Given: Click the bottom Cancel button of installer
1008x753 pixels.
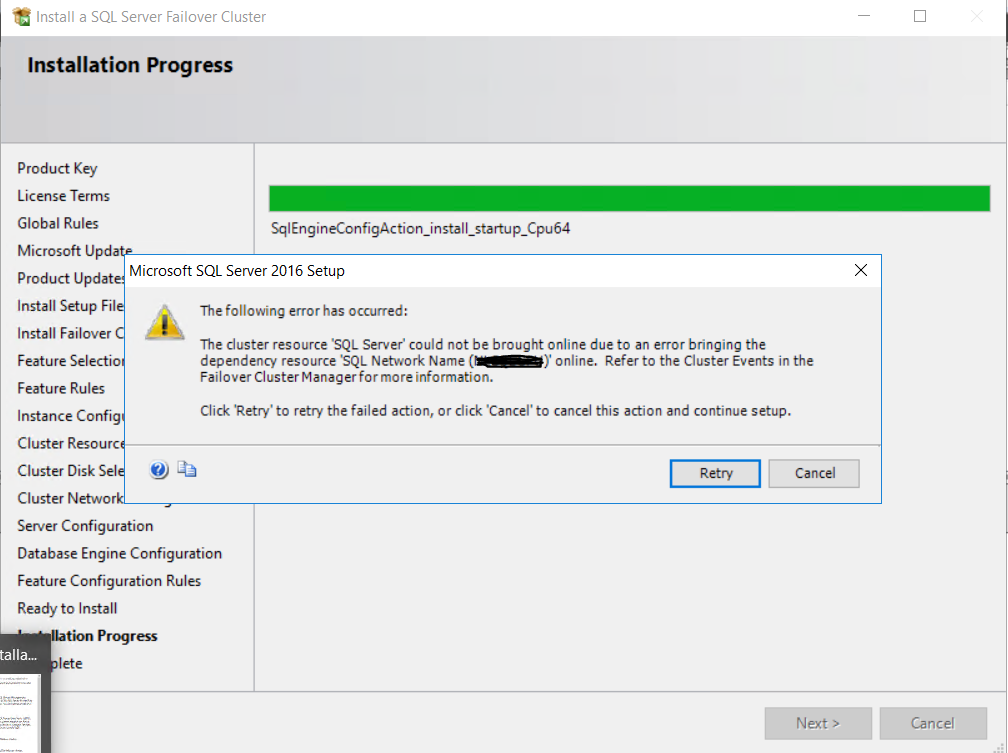Looking at the screenshot, I should tap(933, 723).
